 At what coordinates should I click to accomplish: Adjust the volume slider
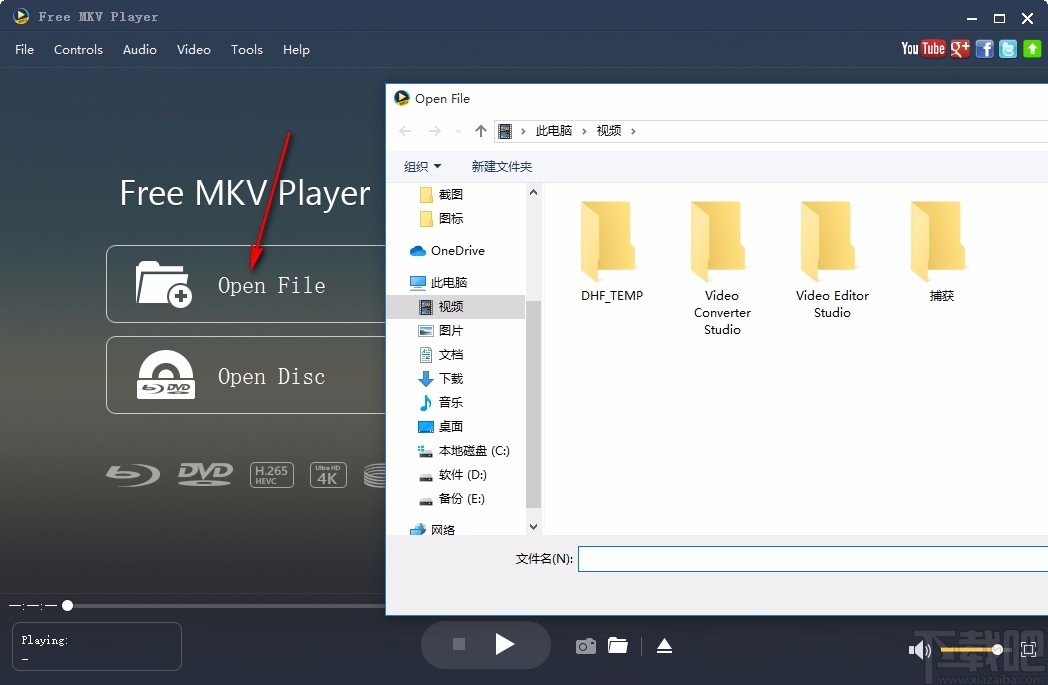pyautogui.click(x=971, y=650)
